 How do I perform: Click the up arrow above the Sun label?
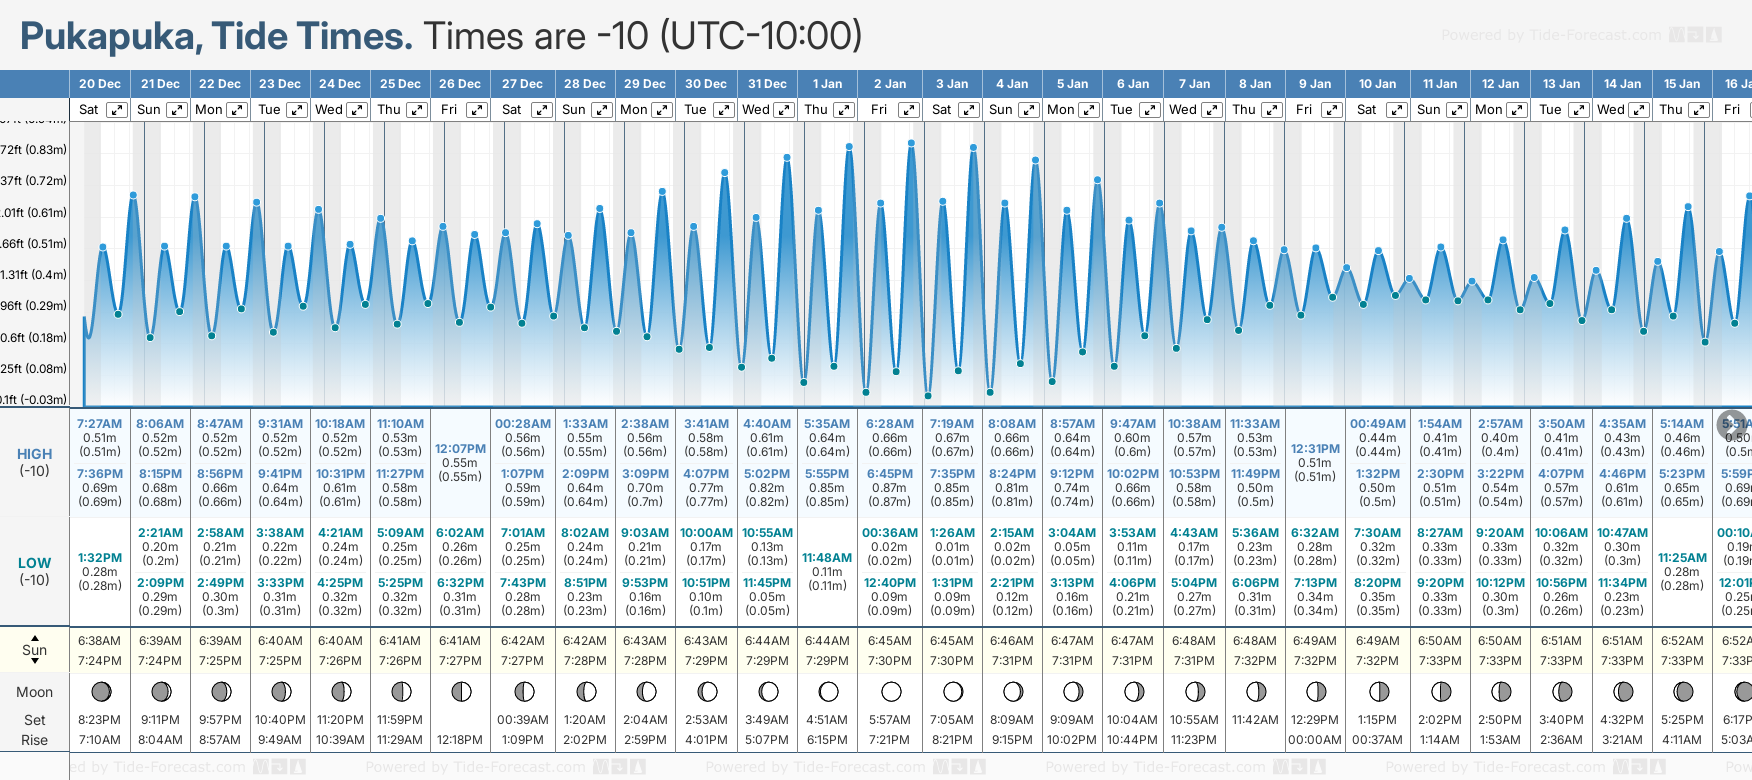[35, 638]
